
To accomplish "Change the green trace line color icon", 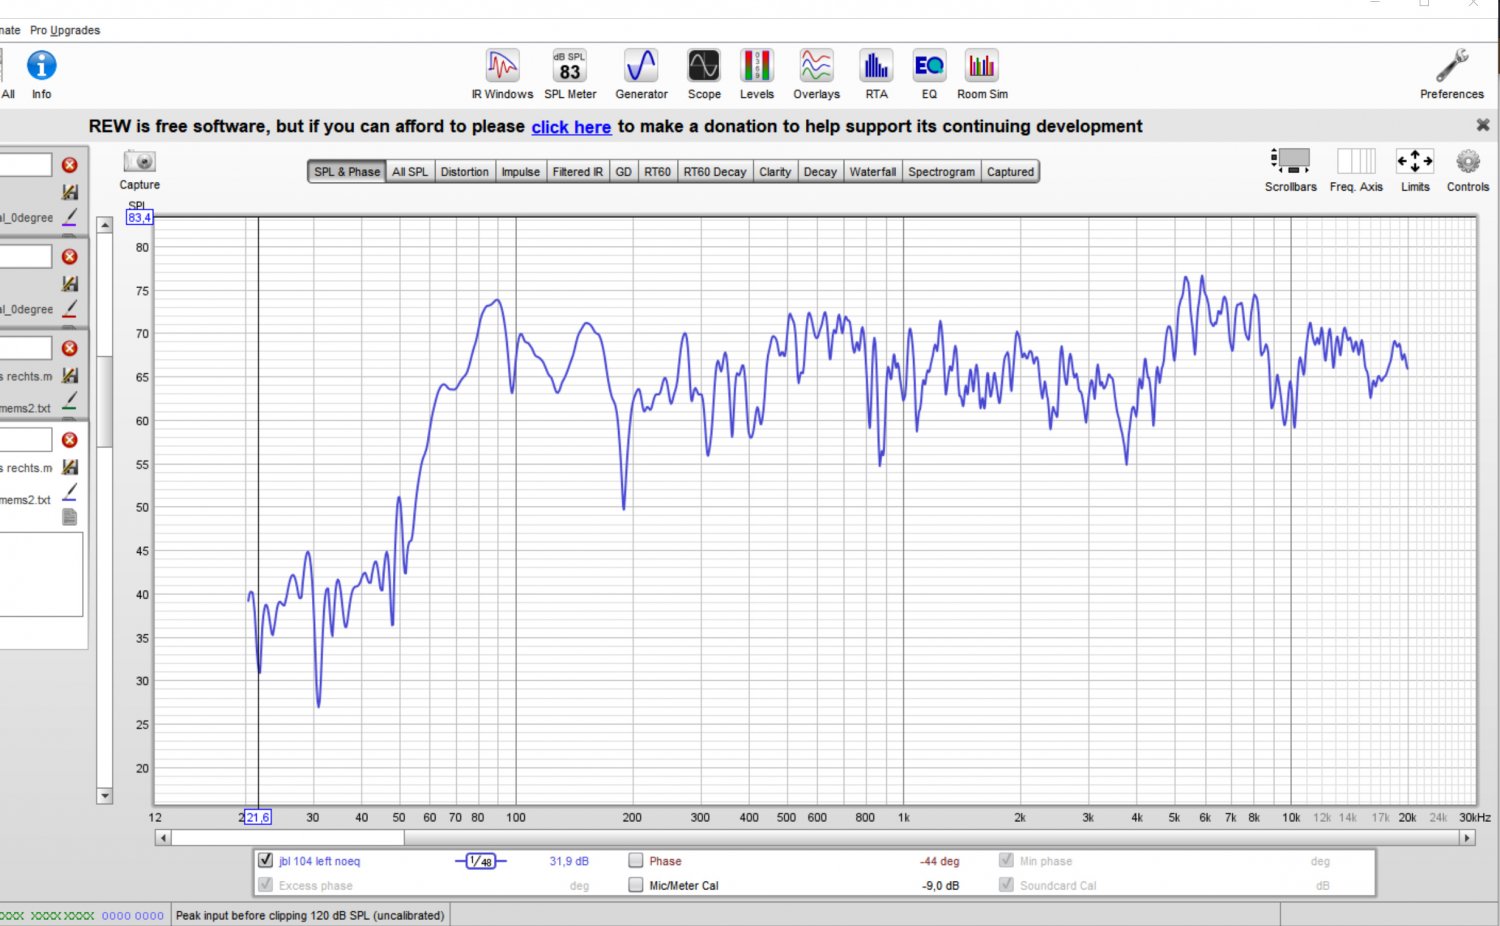I will tap(70, 402).
